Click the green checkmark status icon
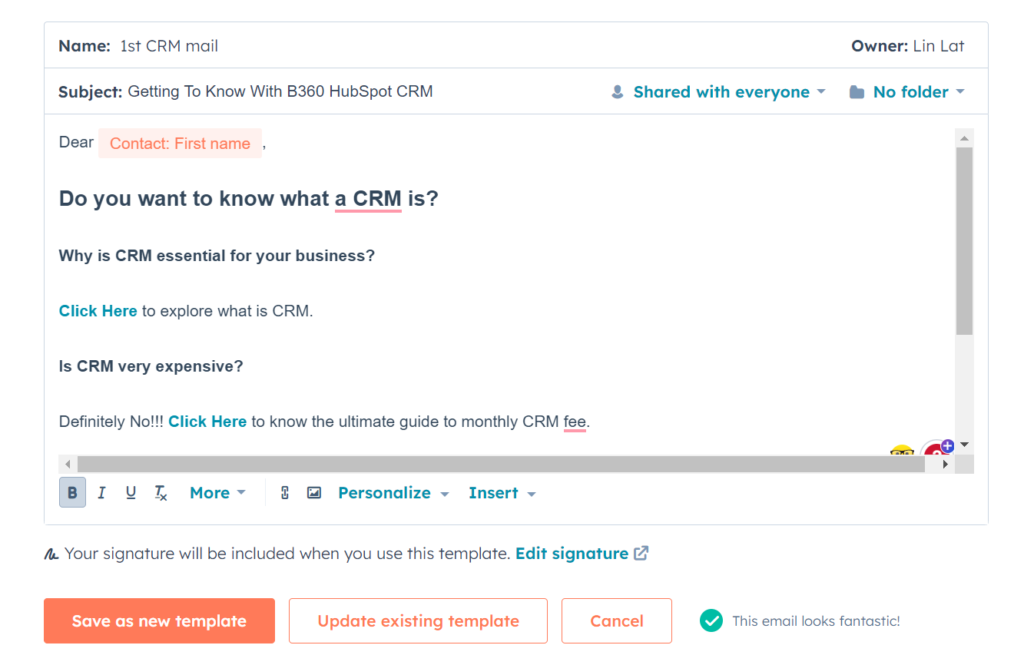1024x655 pixels. (711, 621)
